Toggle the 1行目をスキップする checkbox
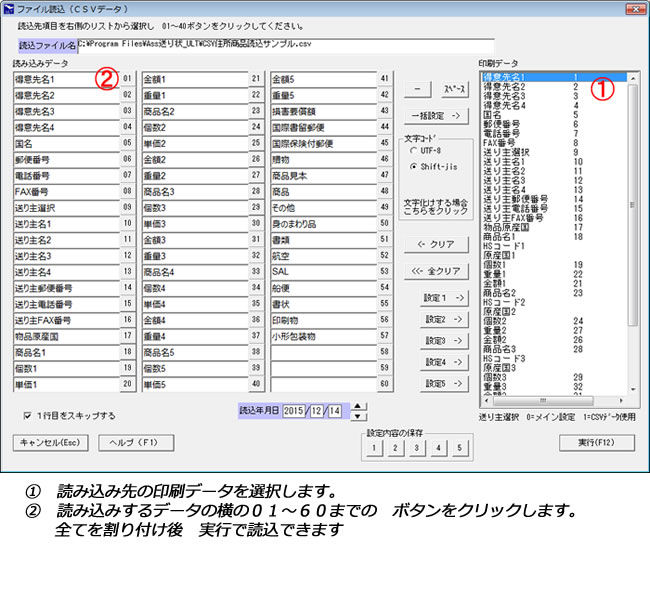This screenshot has width=650, height=600. coord(27,415)
